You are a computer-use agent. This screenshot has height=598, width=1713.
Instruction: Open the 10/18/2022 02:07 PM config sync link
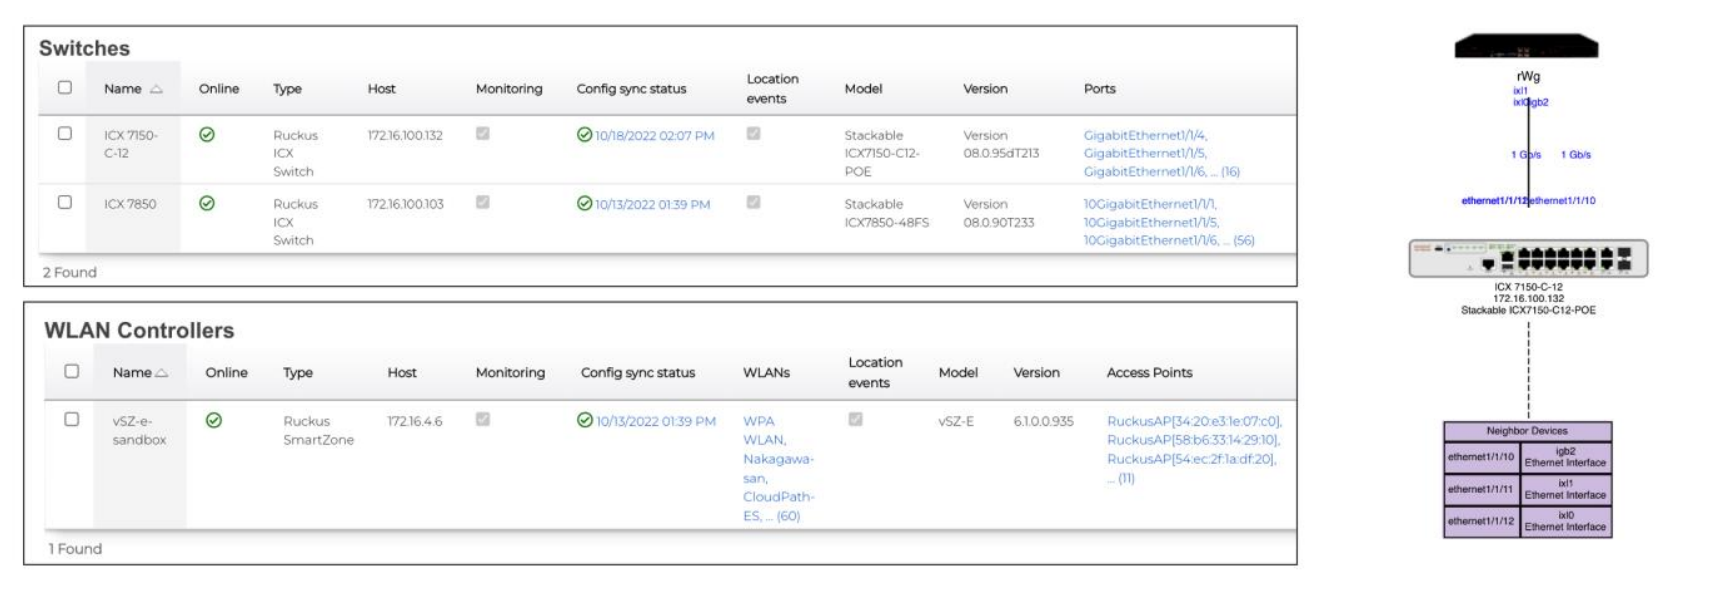[x=655, y=136]
